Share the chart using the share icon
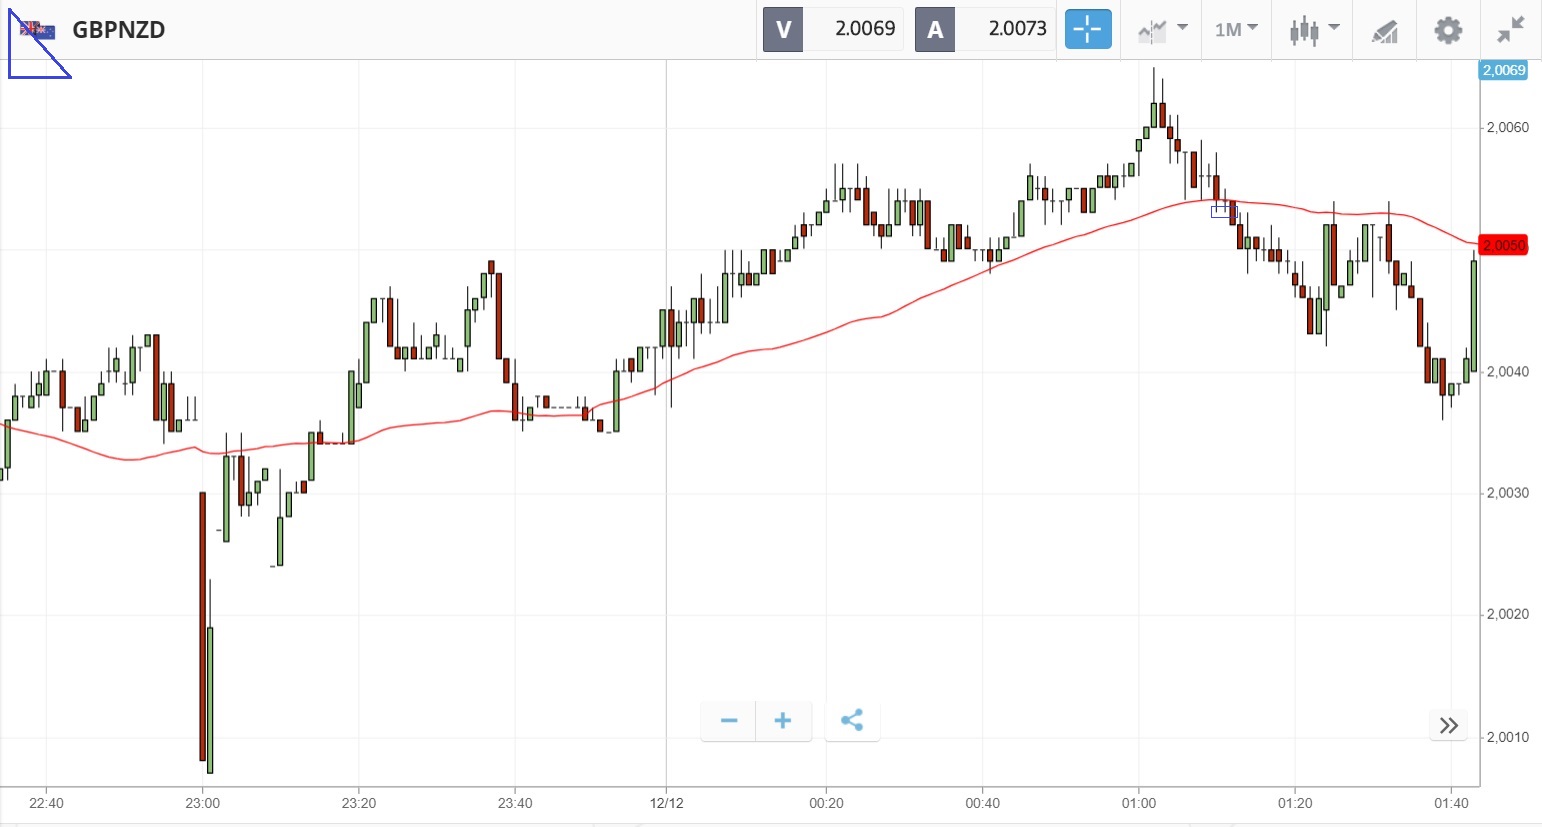The width and height of the screenshot is (1542, 827). (x=852, y=721)
